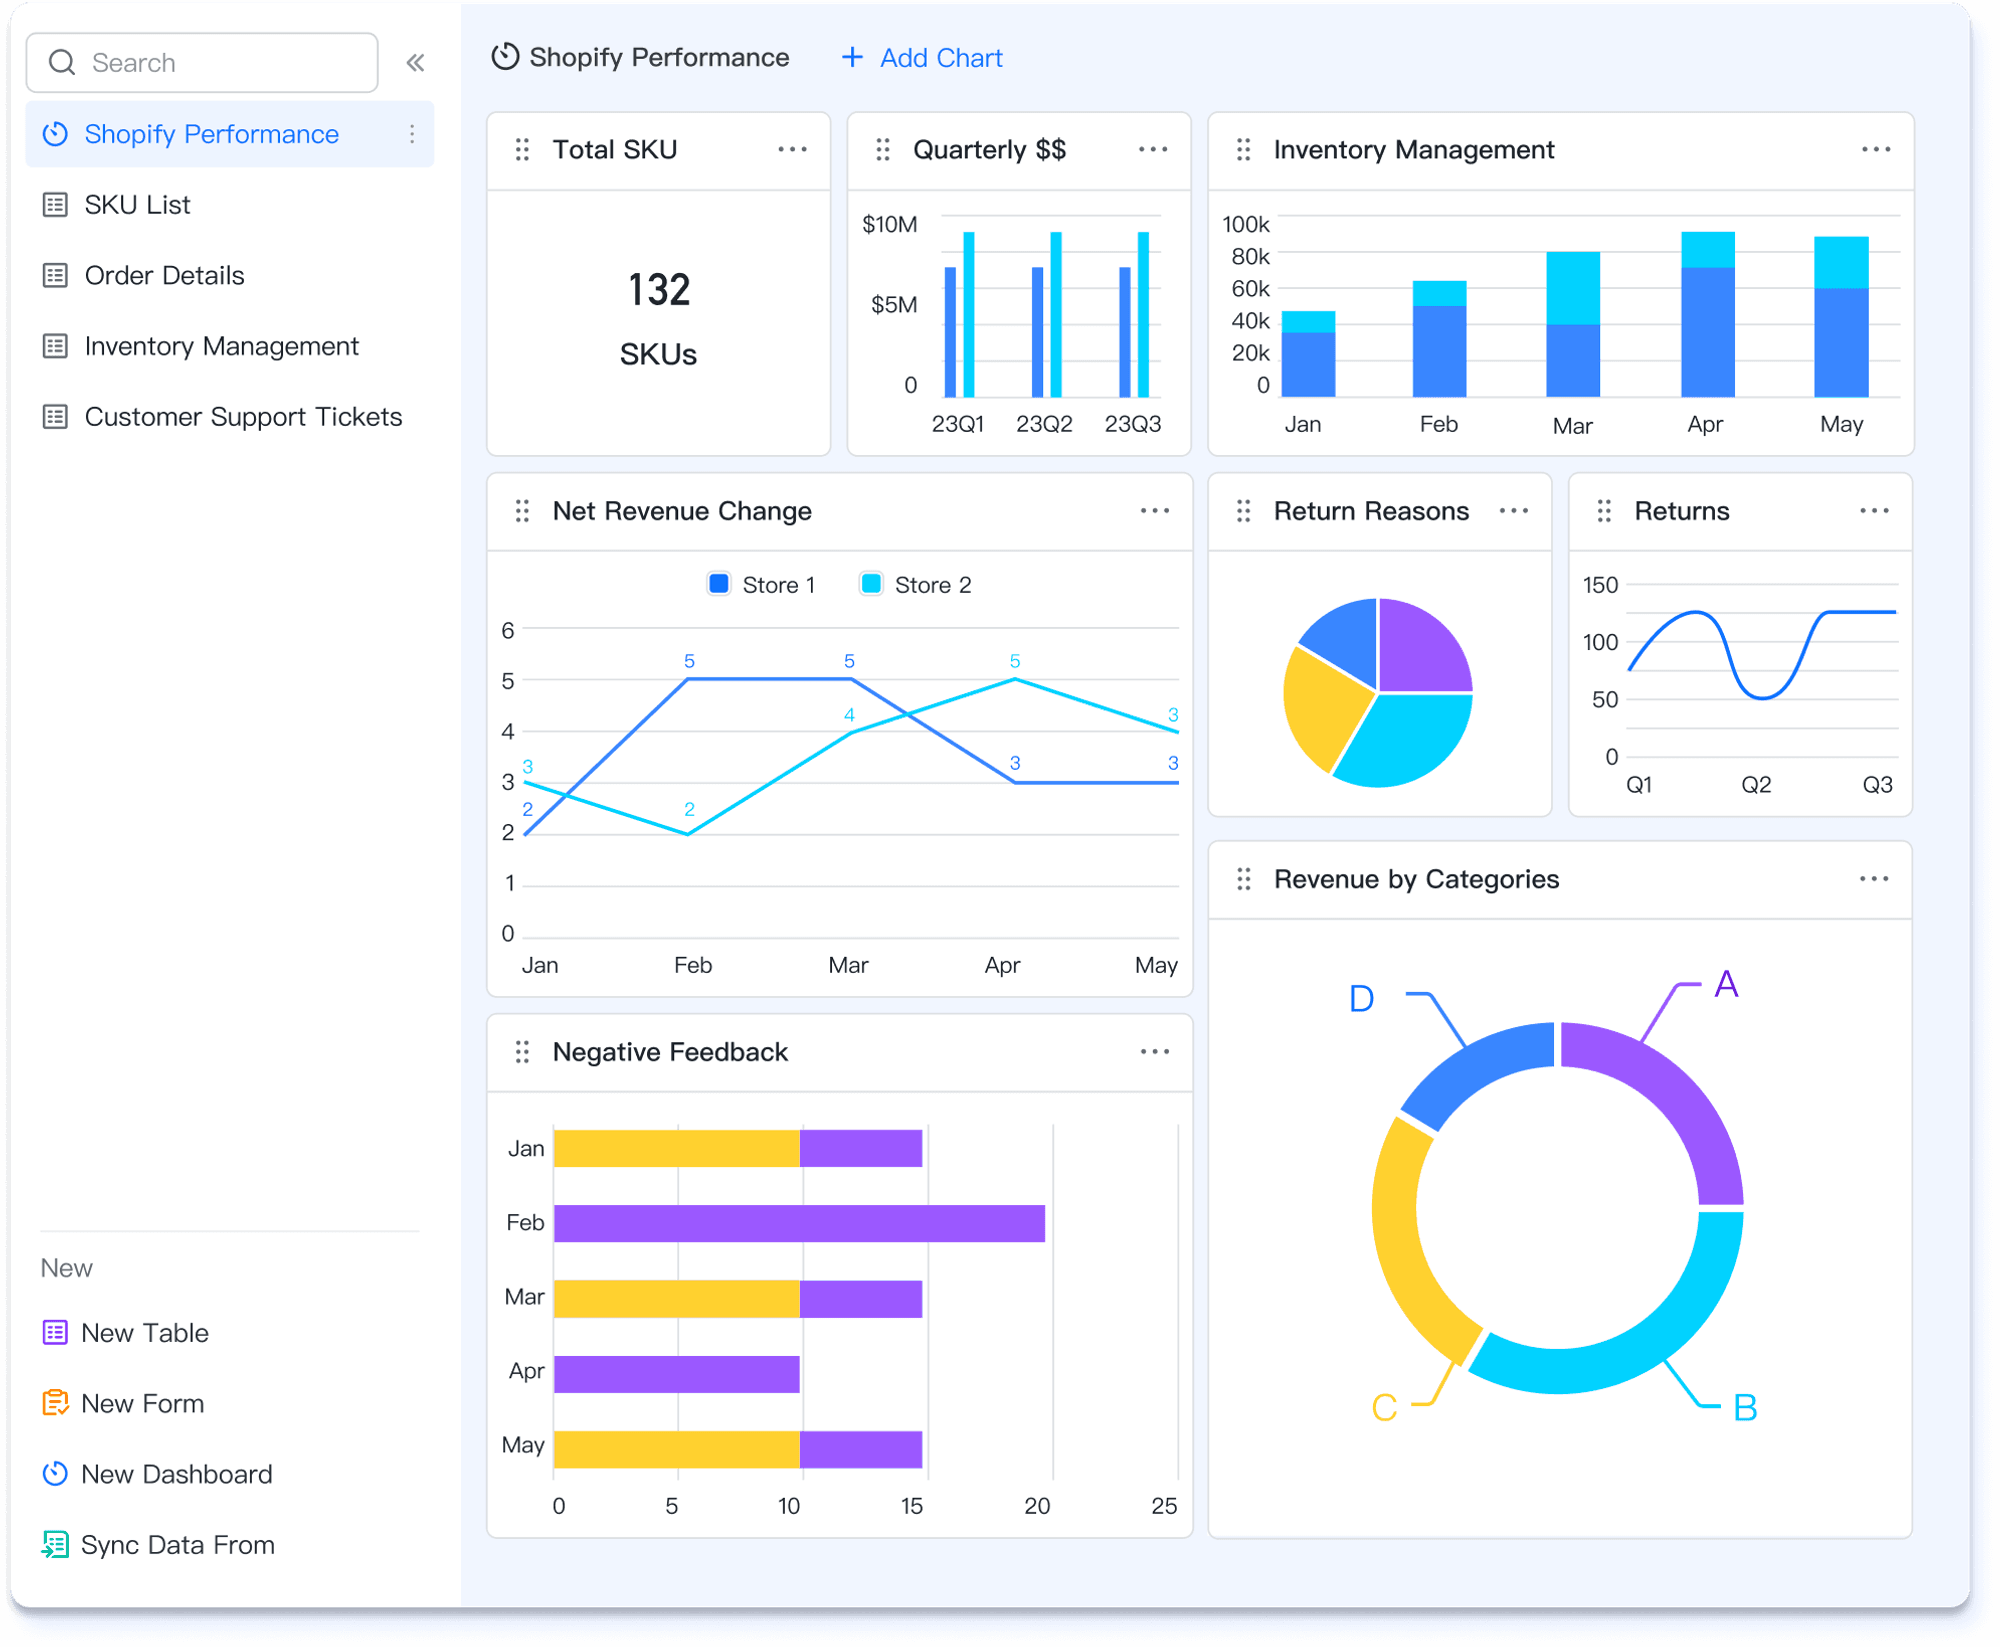Click the search magnifier icon
The width and height of the screenshot is (2000, 1647).
[x=62, y=62]
